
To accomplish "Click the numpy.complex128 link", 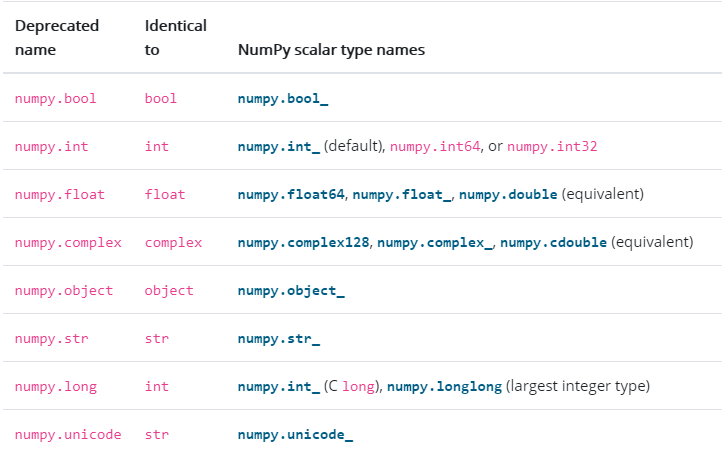I will pyautogui.click(x=303, y=243).
